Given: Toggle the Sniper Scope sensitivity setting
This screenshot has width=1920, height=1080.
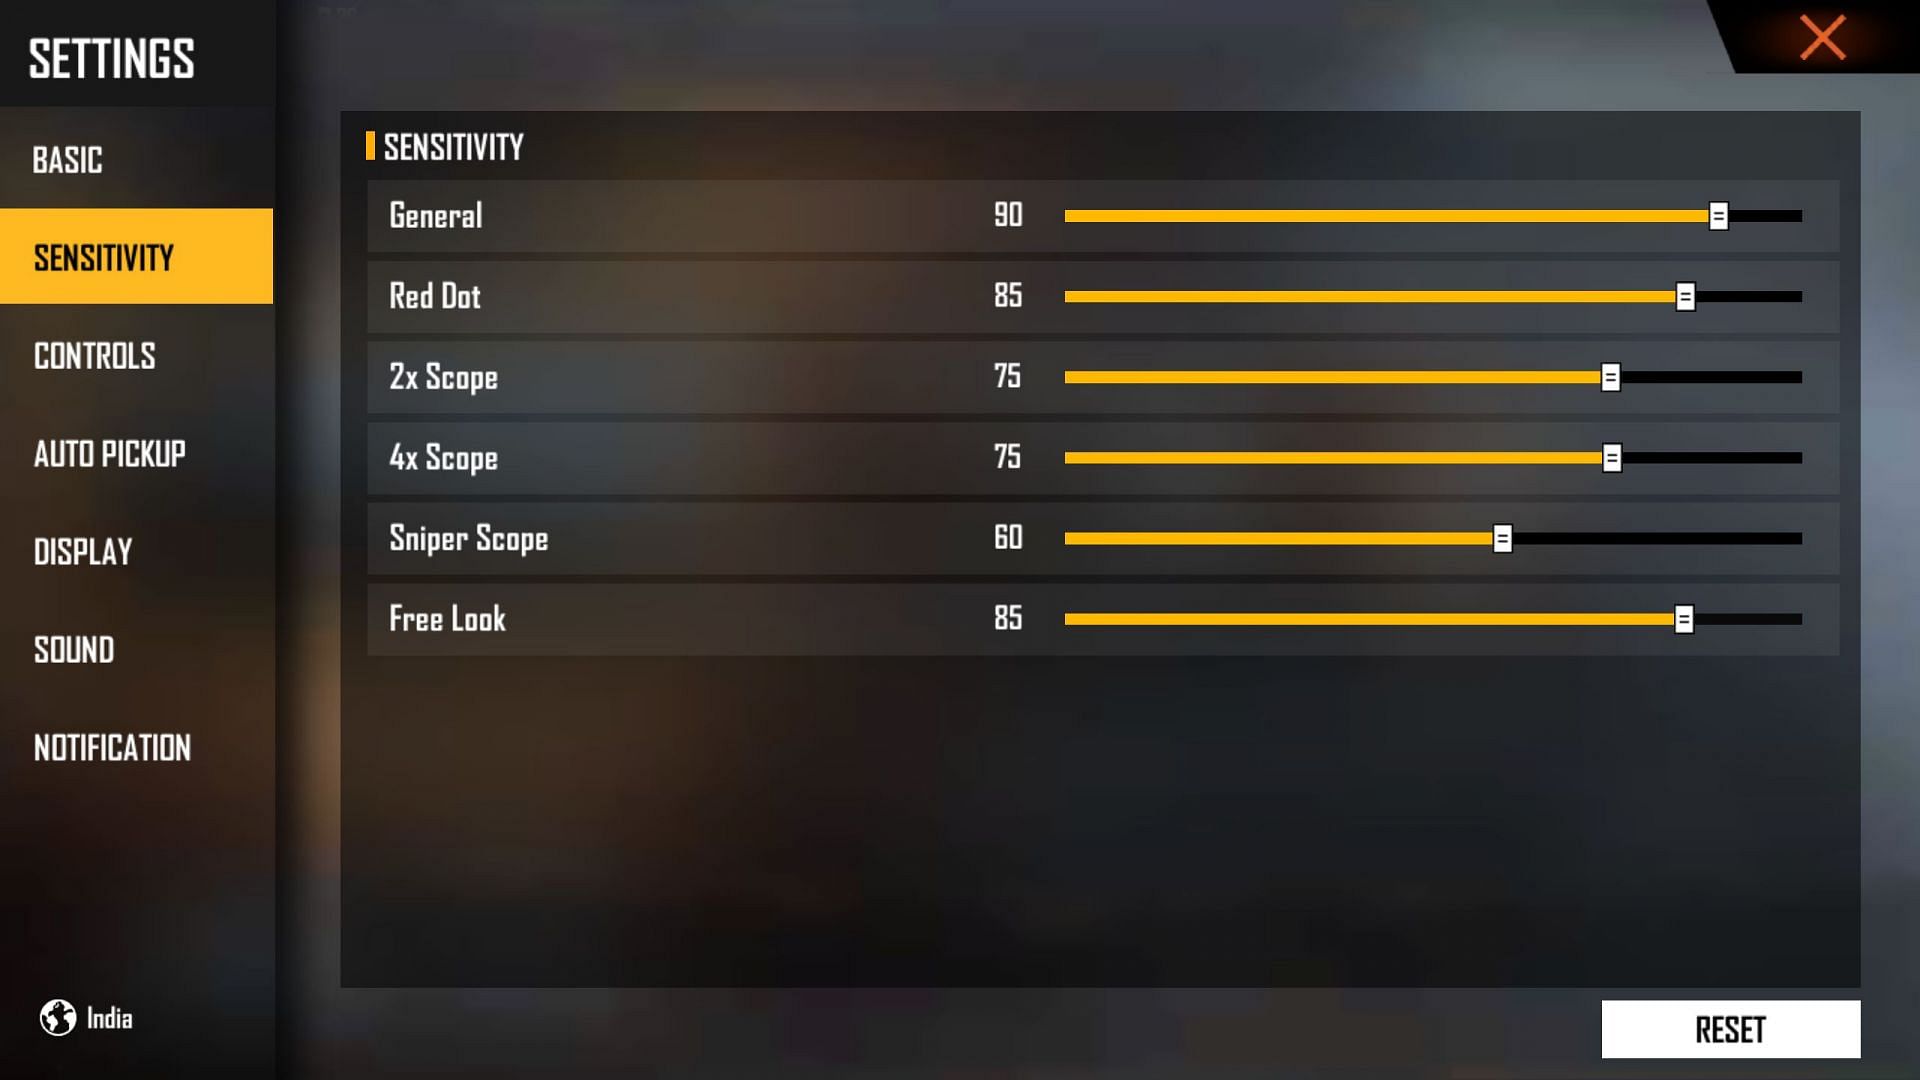Looking at the screenshot, I should pyautogui.click(x=1502, y=537).
